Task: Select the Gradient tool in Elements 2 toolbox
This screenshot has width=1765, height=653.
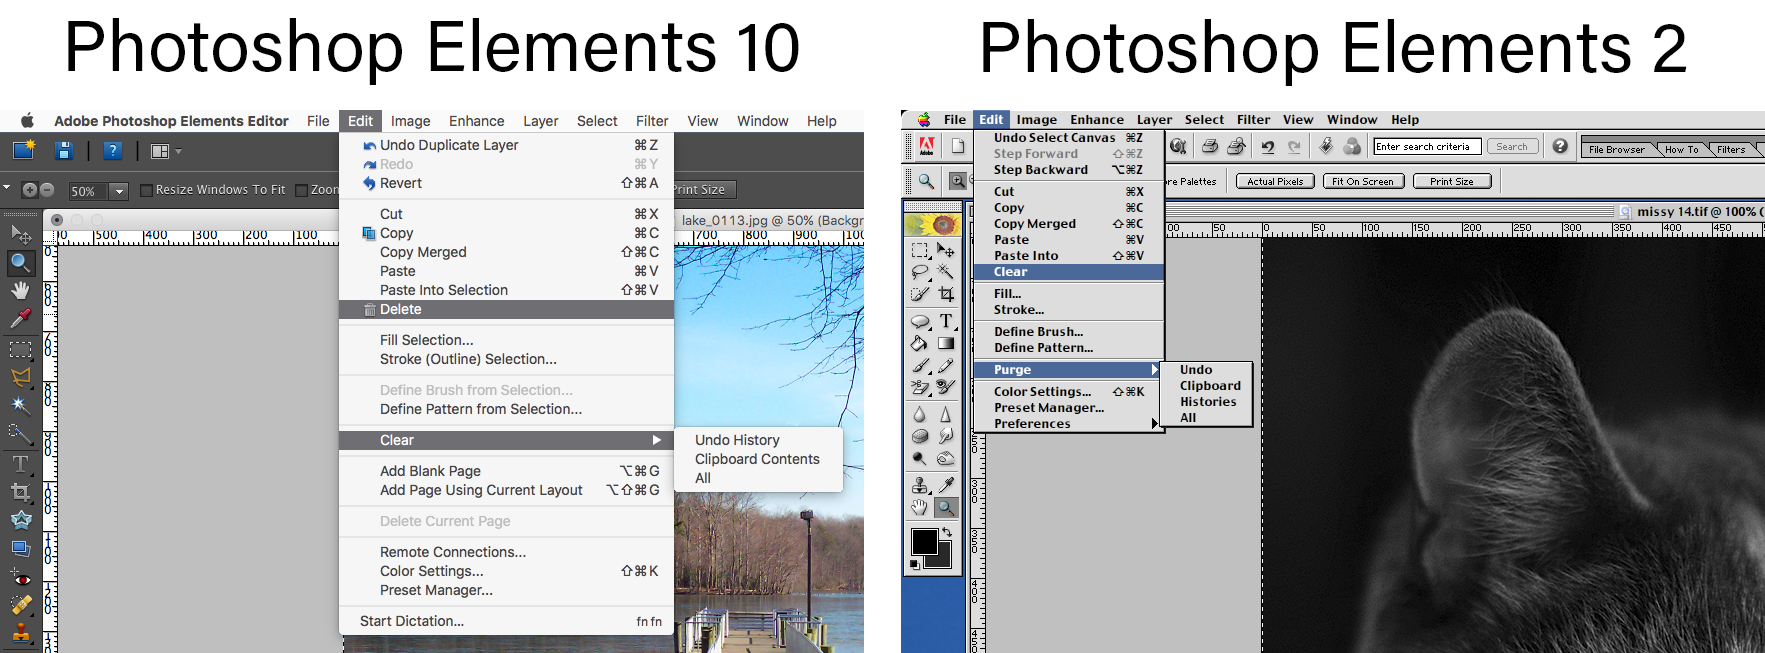Action: (x=946, y=343)
